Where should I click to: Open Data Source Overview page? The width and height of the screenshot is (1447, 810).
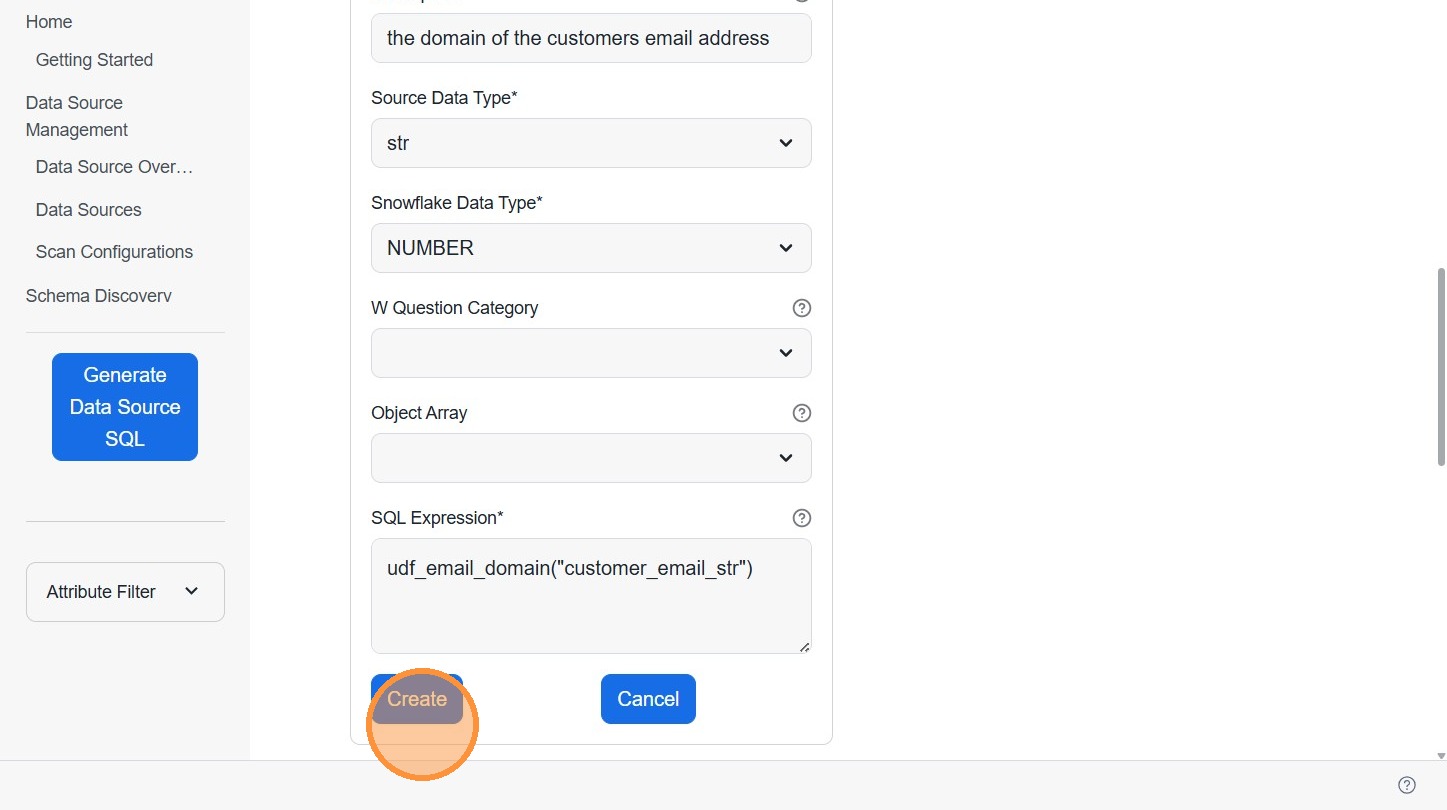114,167
